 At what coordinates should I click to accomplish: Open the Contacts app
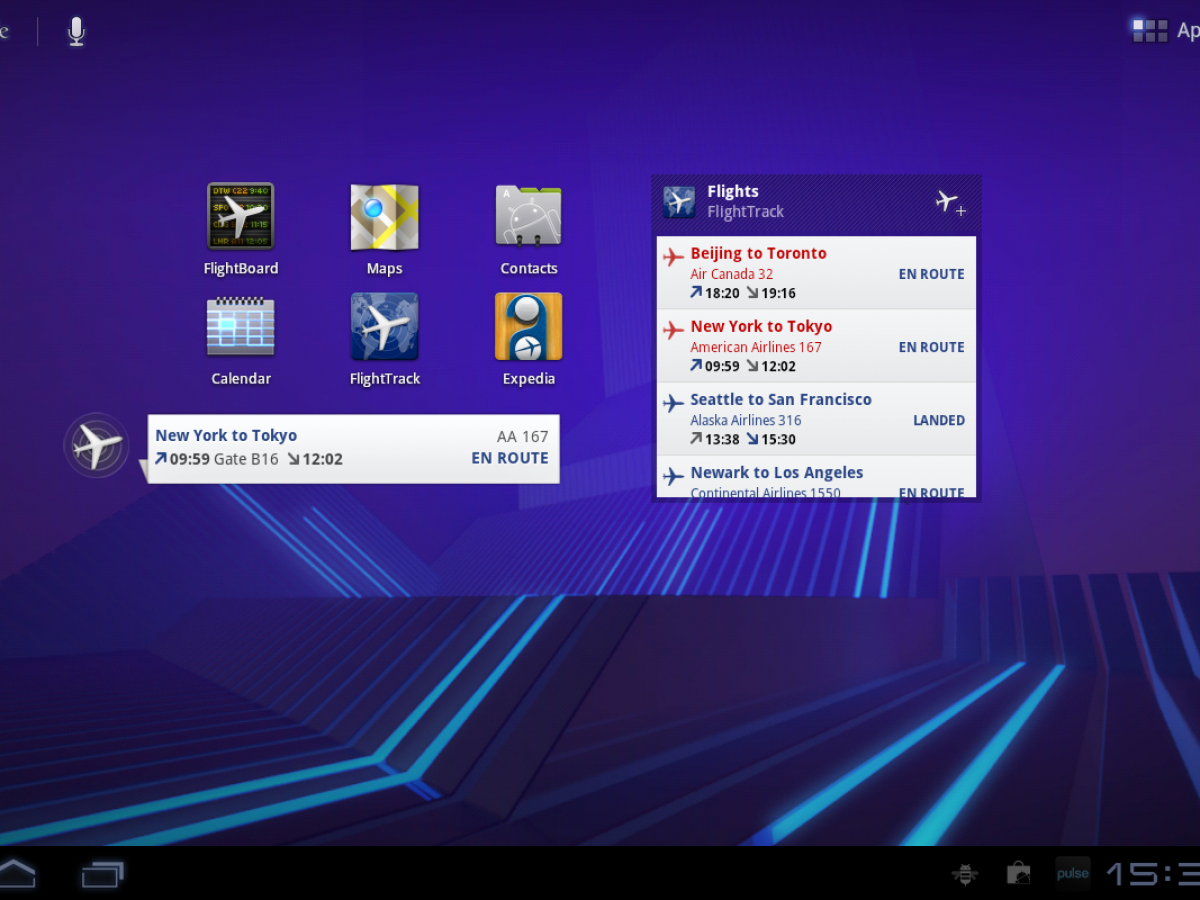(528, 216)
